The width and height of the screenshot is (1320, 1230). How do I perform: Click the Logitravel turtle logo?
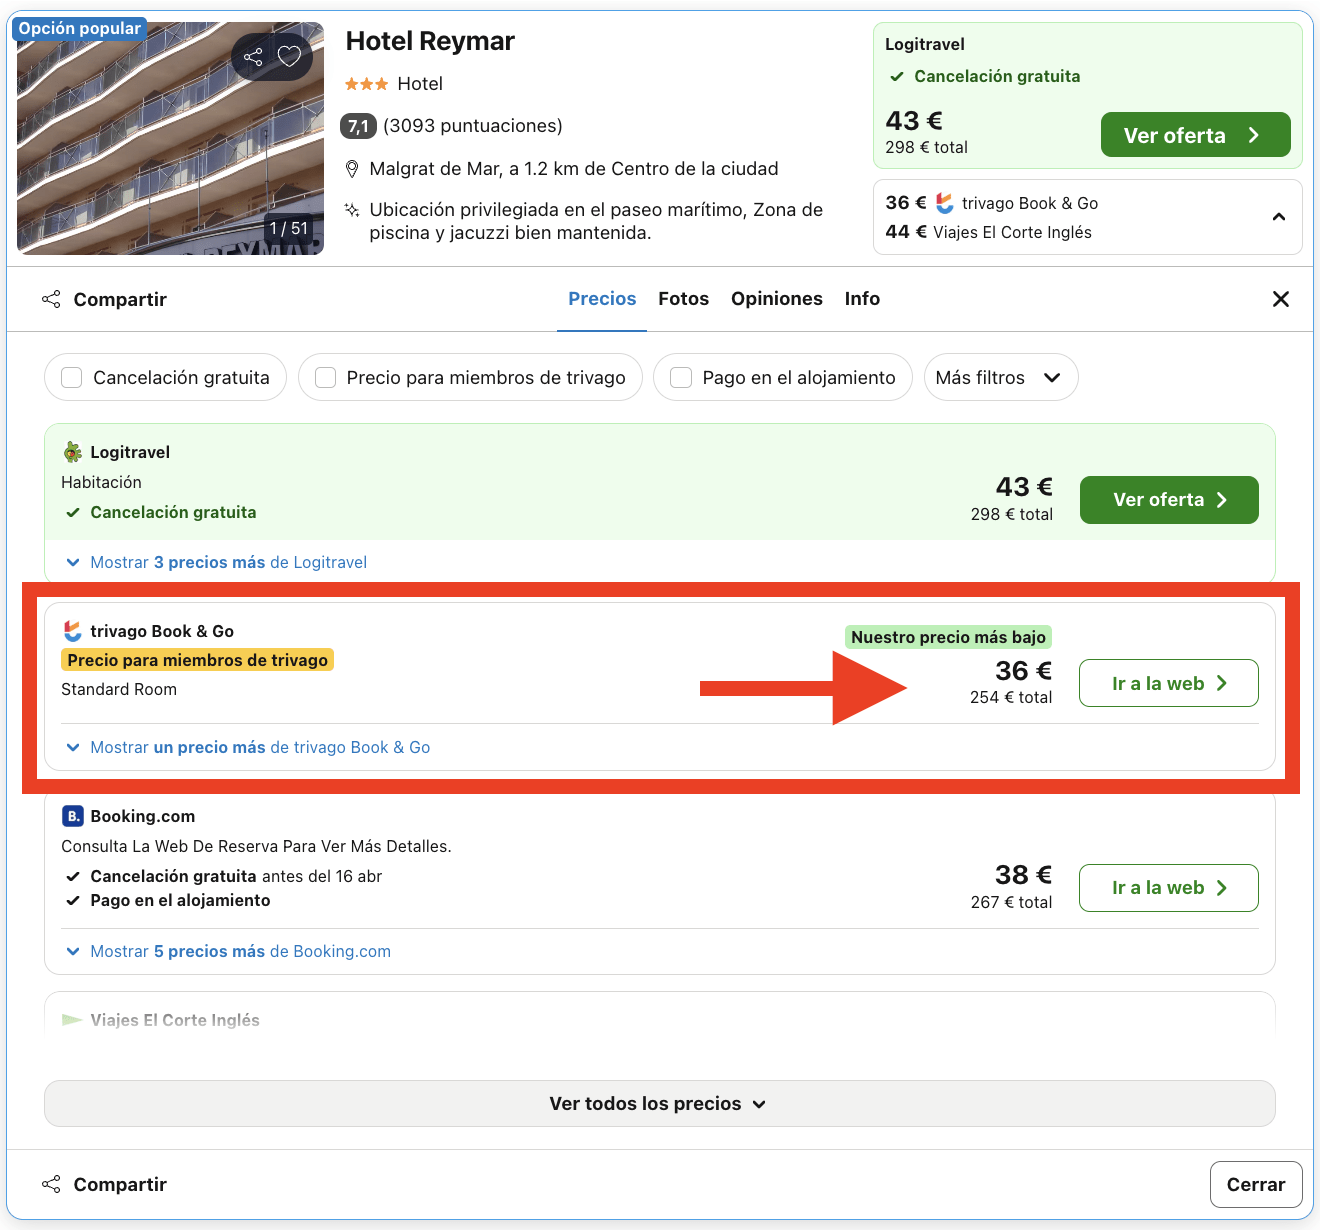pos(71,452)
